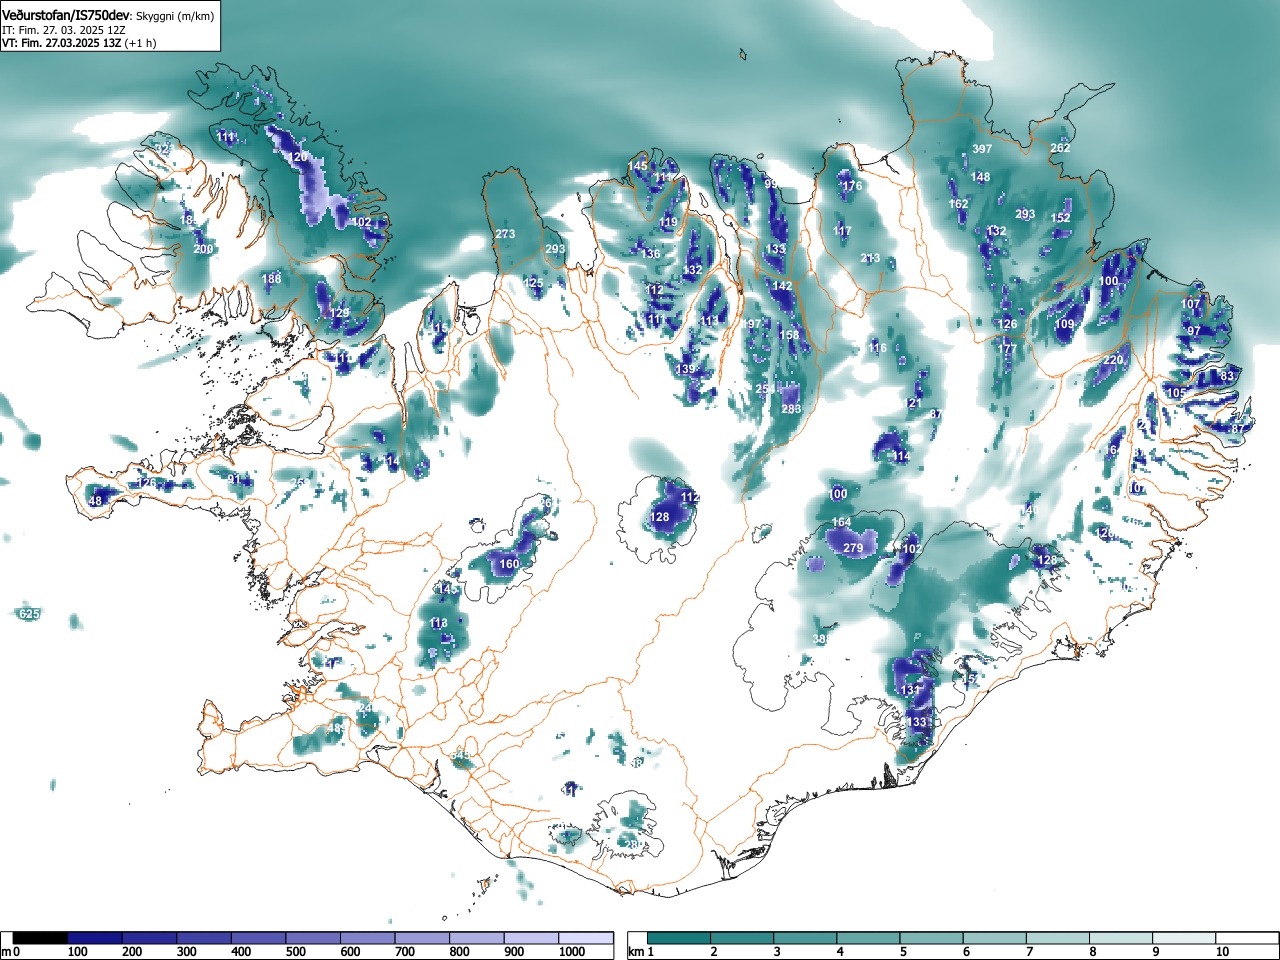Screen dimensions: 1280x960
Task: Click the 283 visibility value
Action: point(791,409)
